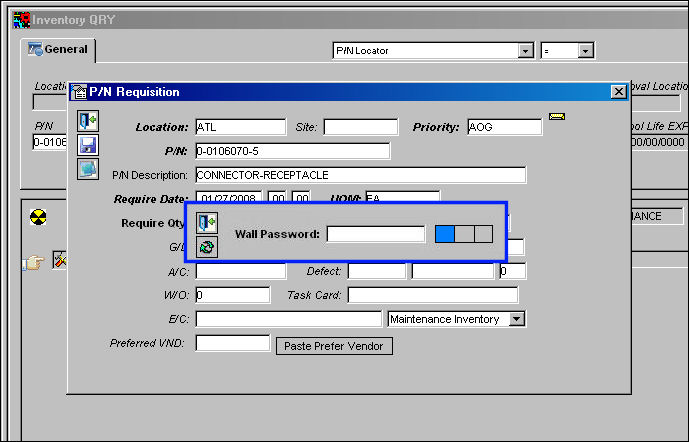Click the last Defect field containing 0
The height and width of the screenshot is (442, 689).
tap(512, 271)
